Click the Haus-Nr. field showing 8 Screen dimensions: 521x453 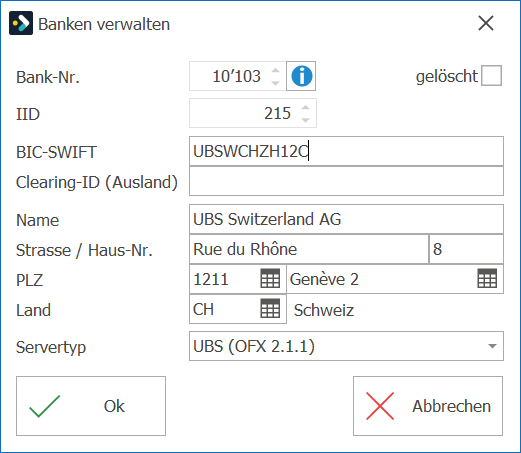tap(466, 249)
